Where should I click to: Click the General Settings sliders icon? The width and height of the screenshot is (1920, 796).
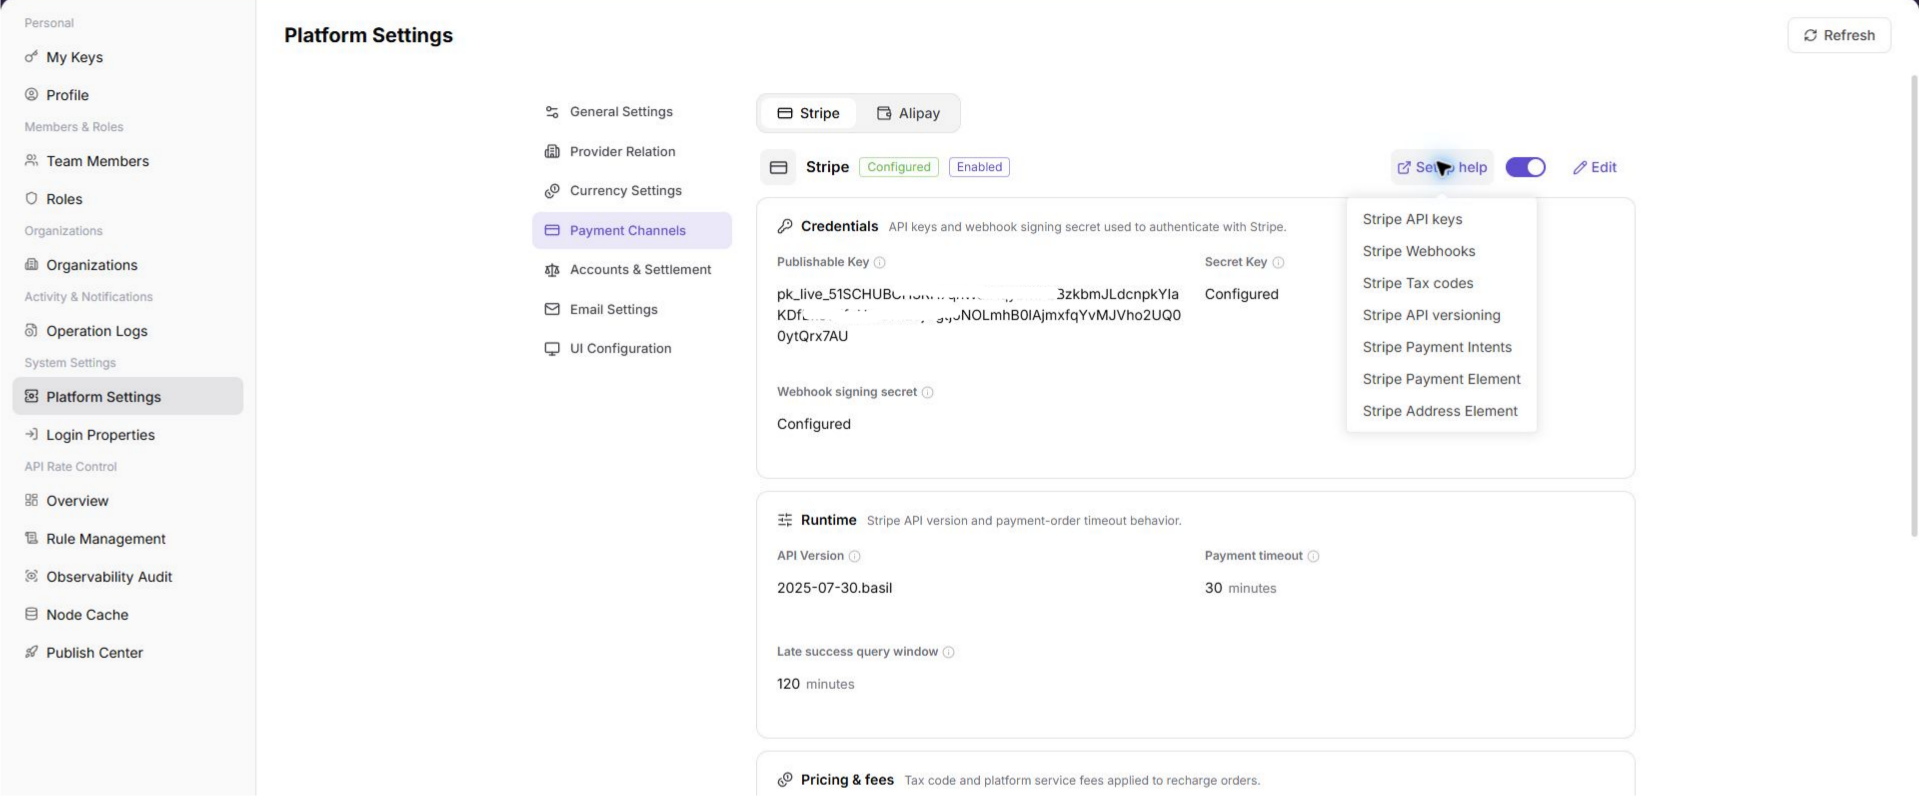pyautogui.click(x=552, y=112)
